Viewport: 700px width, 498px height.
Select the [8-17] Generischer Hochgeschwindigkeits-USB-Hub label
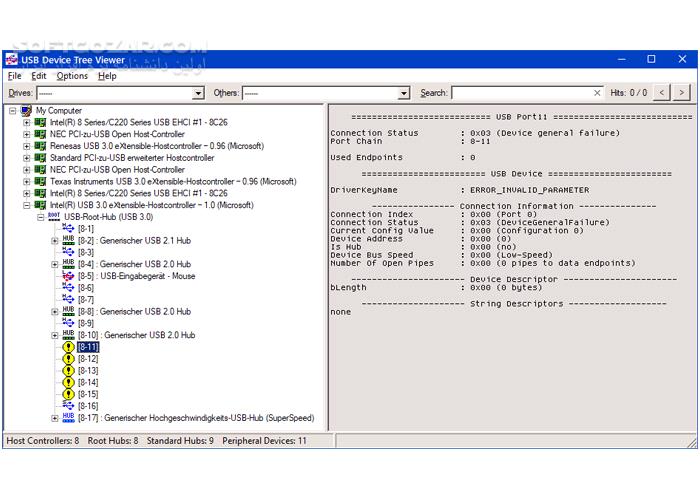(x=196, y=418)
